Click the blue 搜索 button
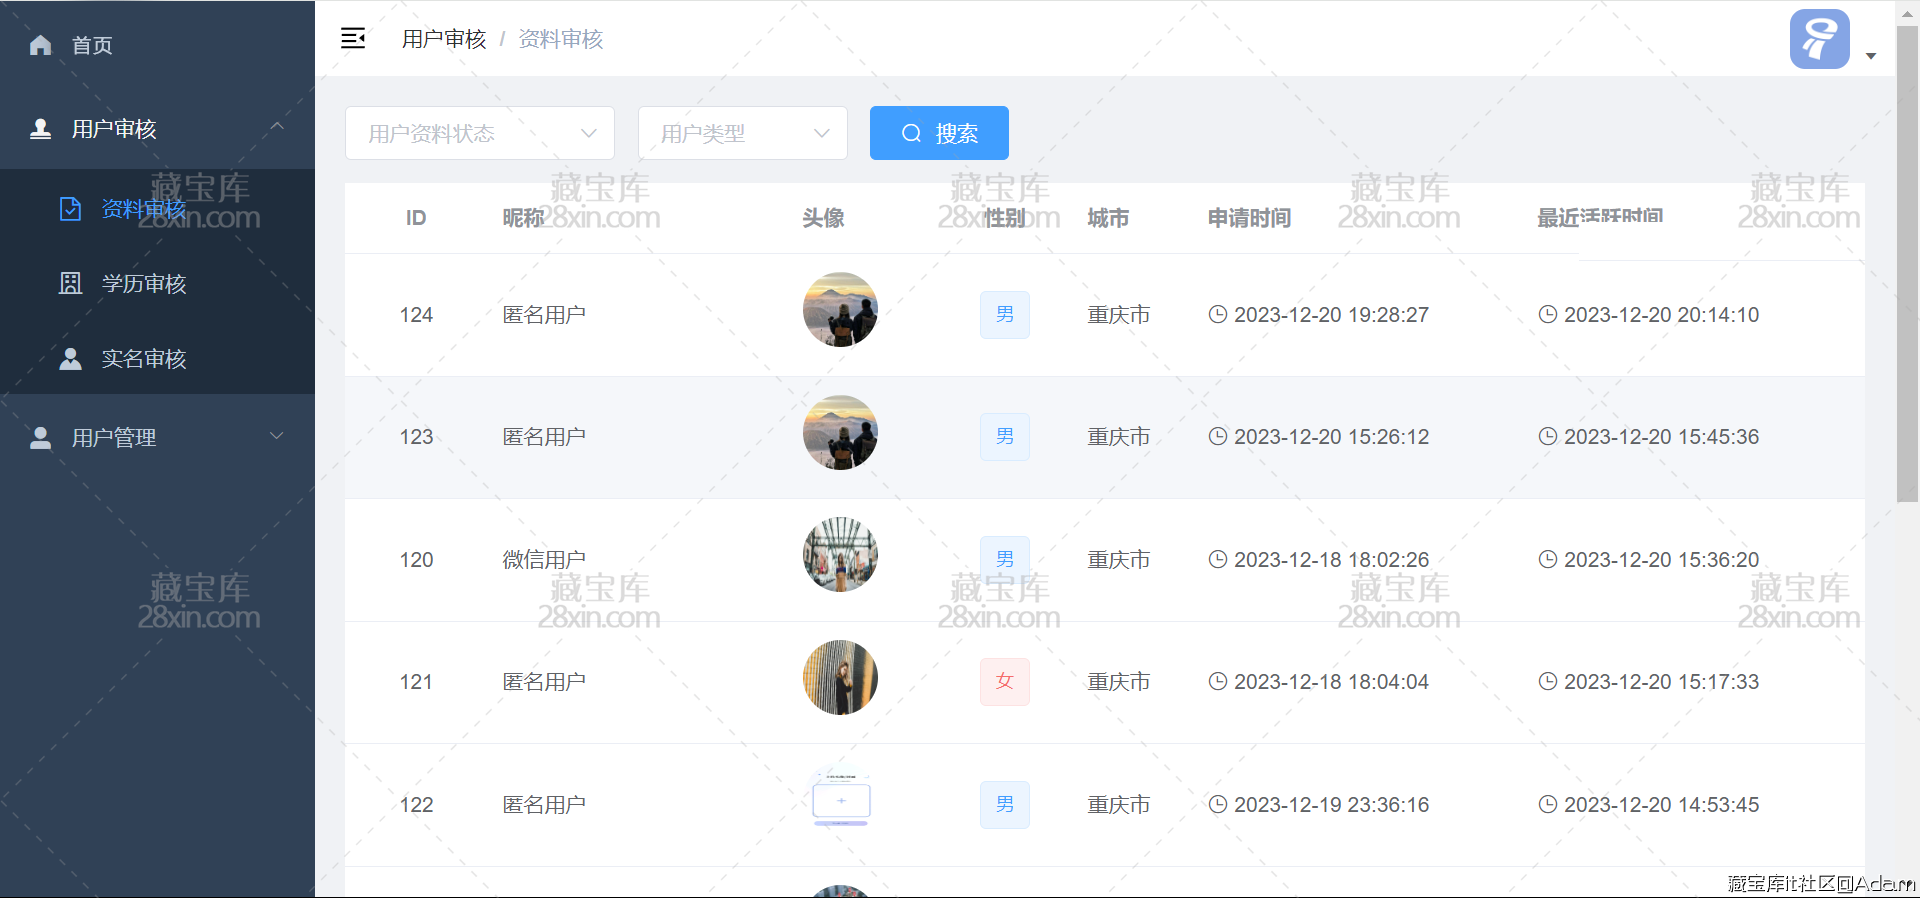 [x=939, y=133]
